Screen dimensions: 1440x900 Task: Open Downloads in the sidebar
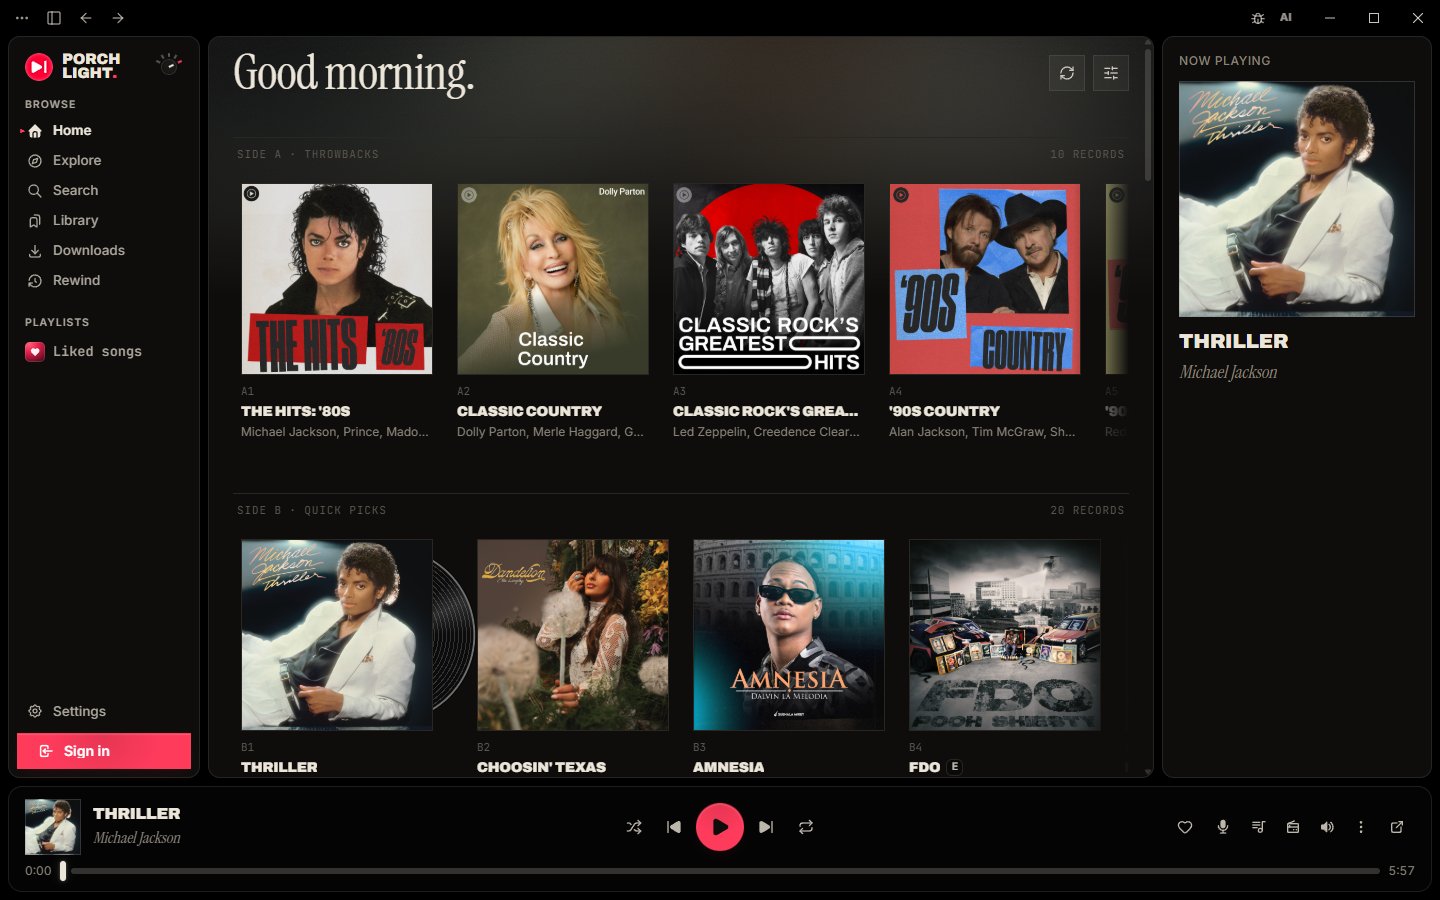[x=104, y=251]
